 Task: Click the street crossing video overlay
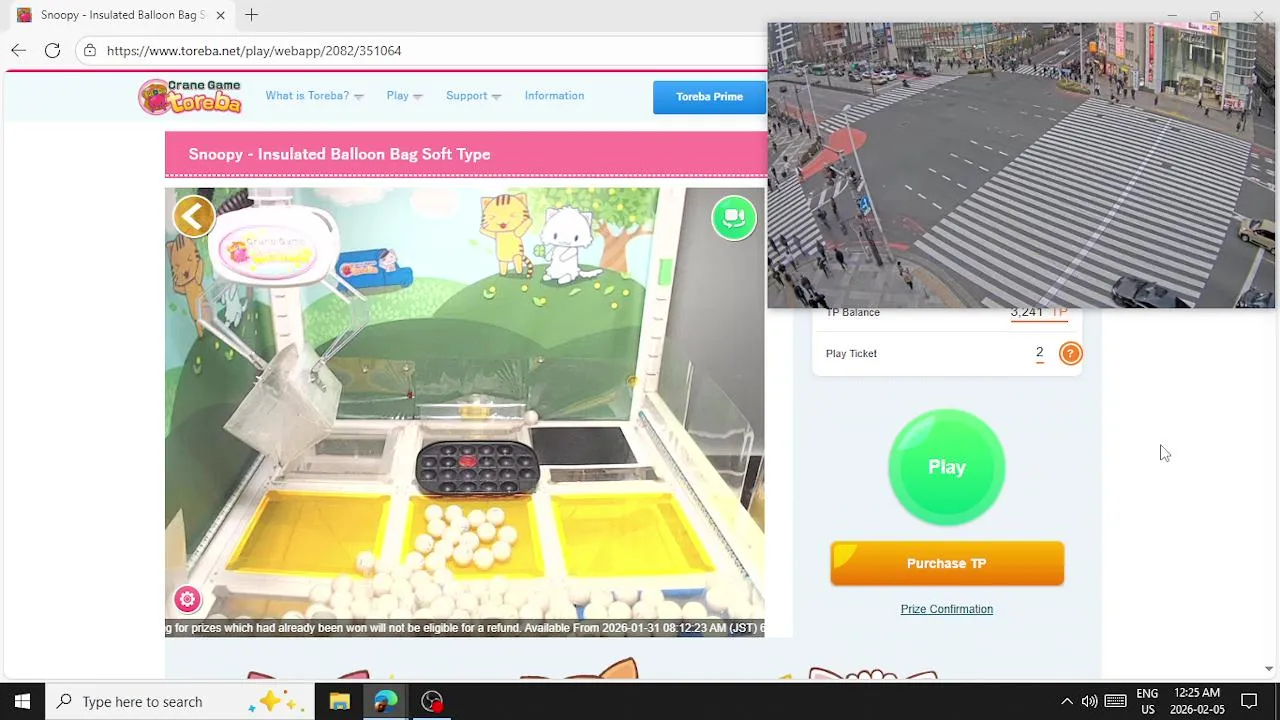1021,165
